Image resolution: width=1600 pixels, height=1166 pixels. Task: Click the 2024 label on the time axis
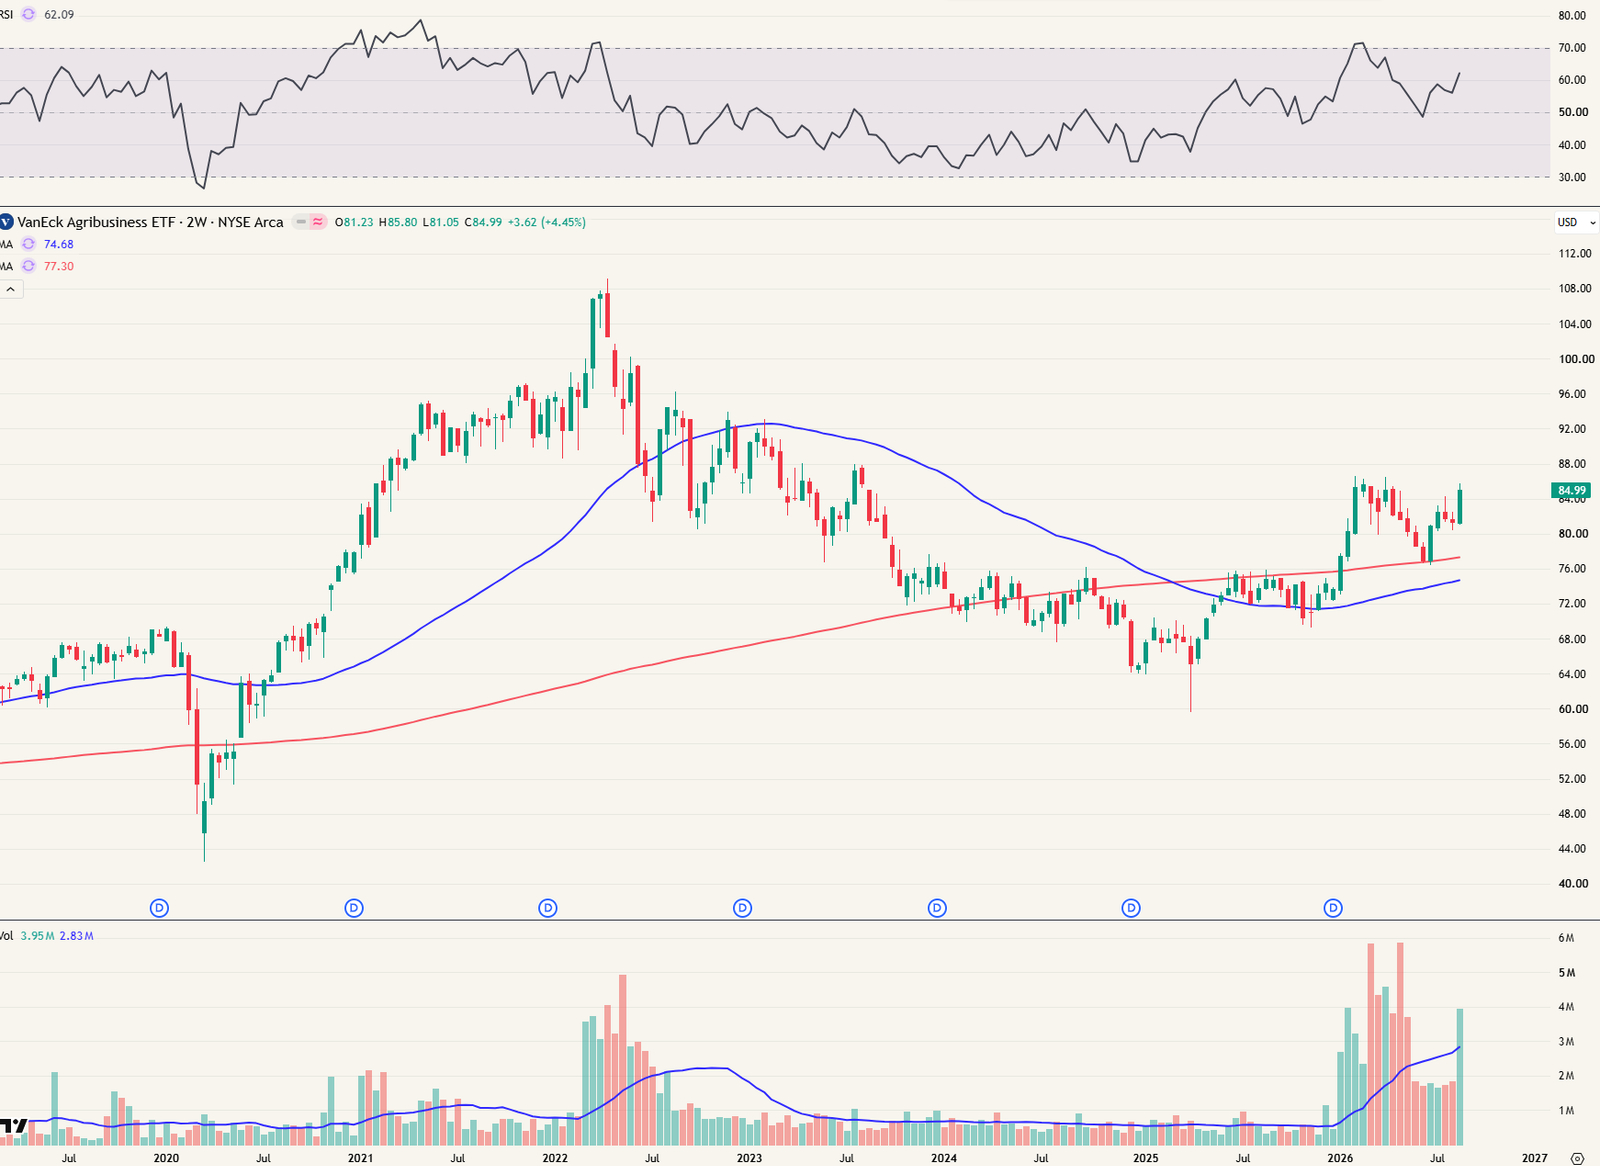[x=944, y=1158]
